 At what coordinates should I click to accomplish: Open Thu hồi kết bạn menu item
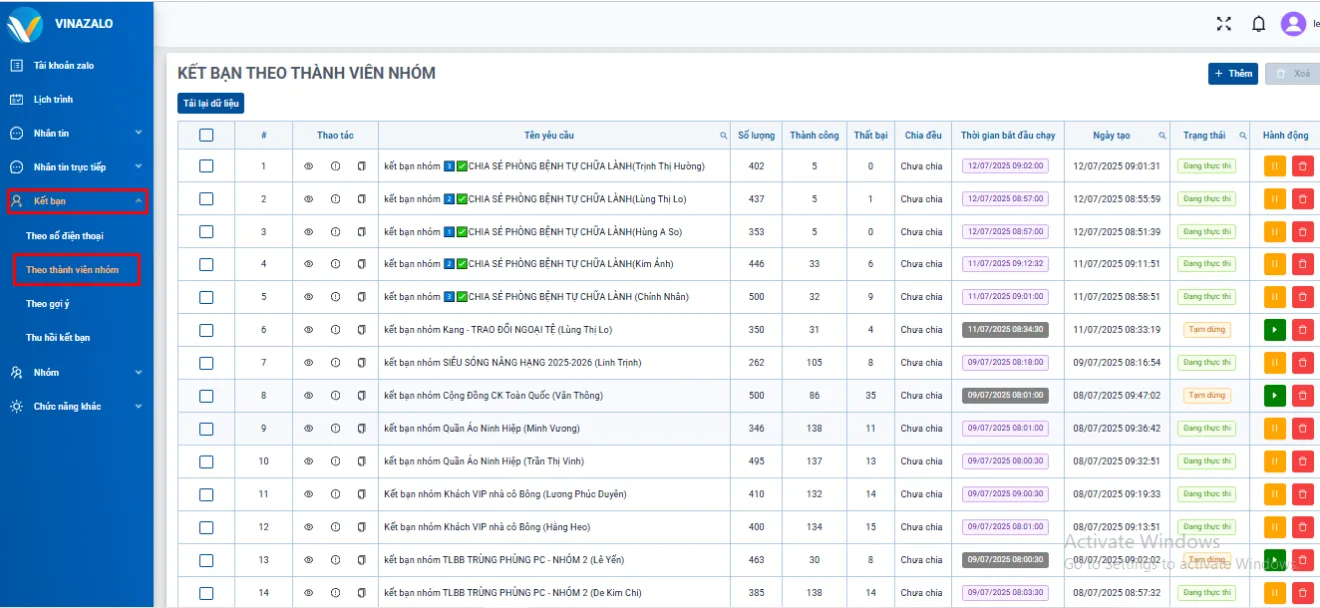[58, 338]
